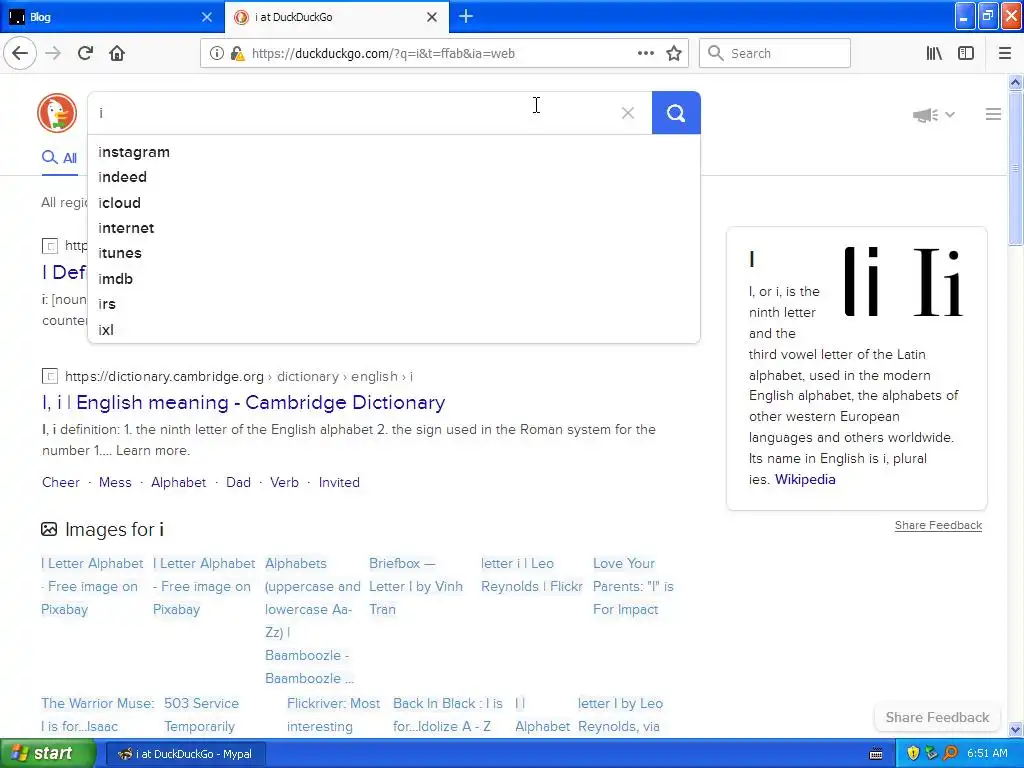Select the All results tab
Screen dimensions: 1024x768
point(59,158)
